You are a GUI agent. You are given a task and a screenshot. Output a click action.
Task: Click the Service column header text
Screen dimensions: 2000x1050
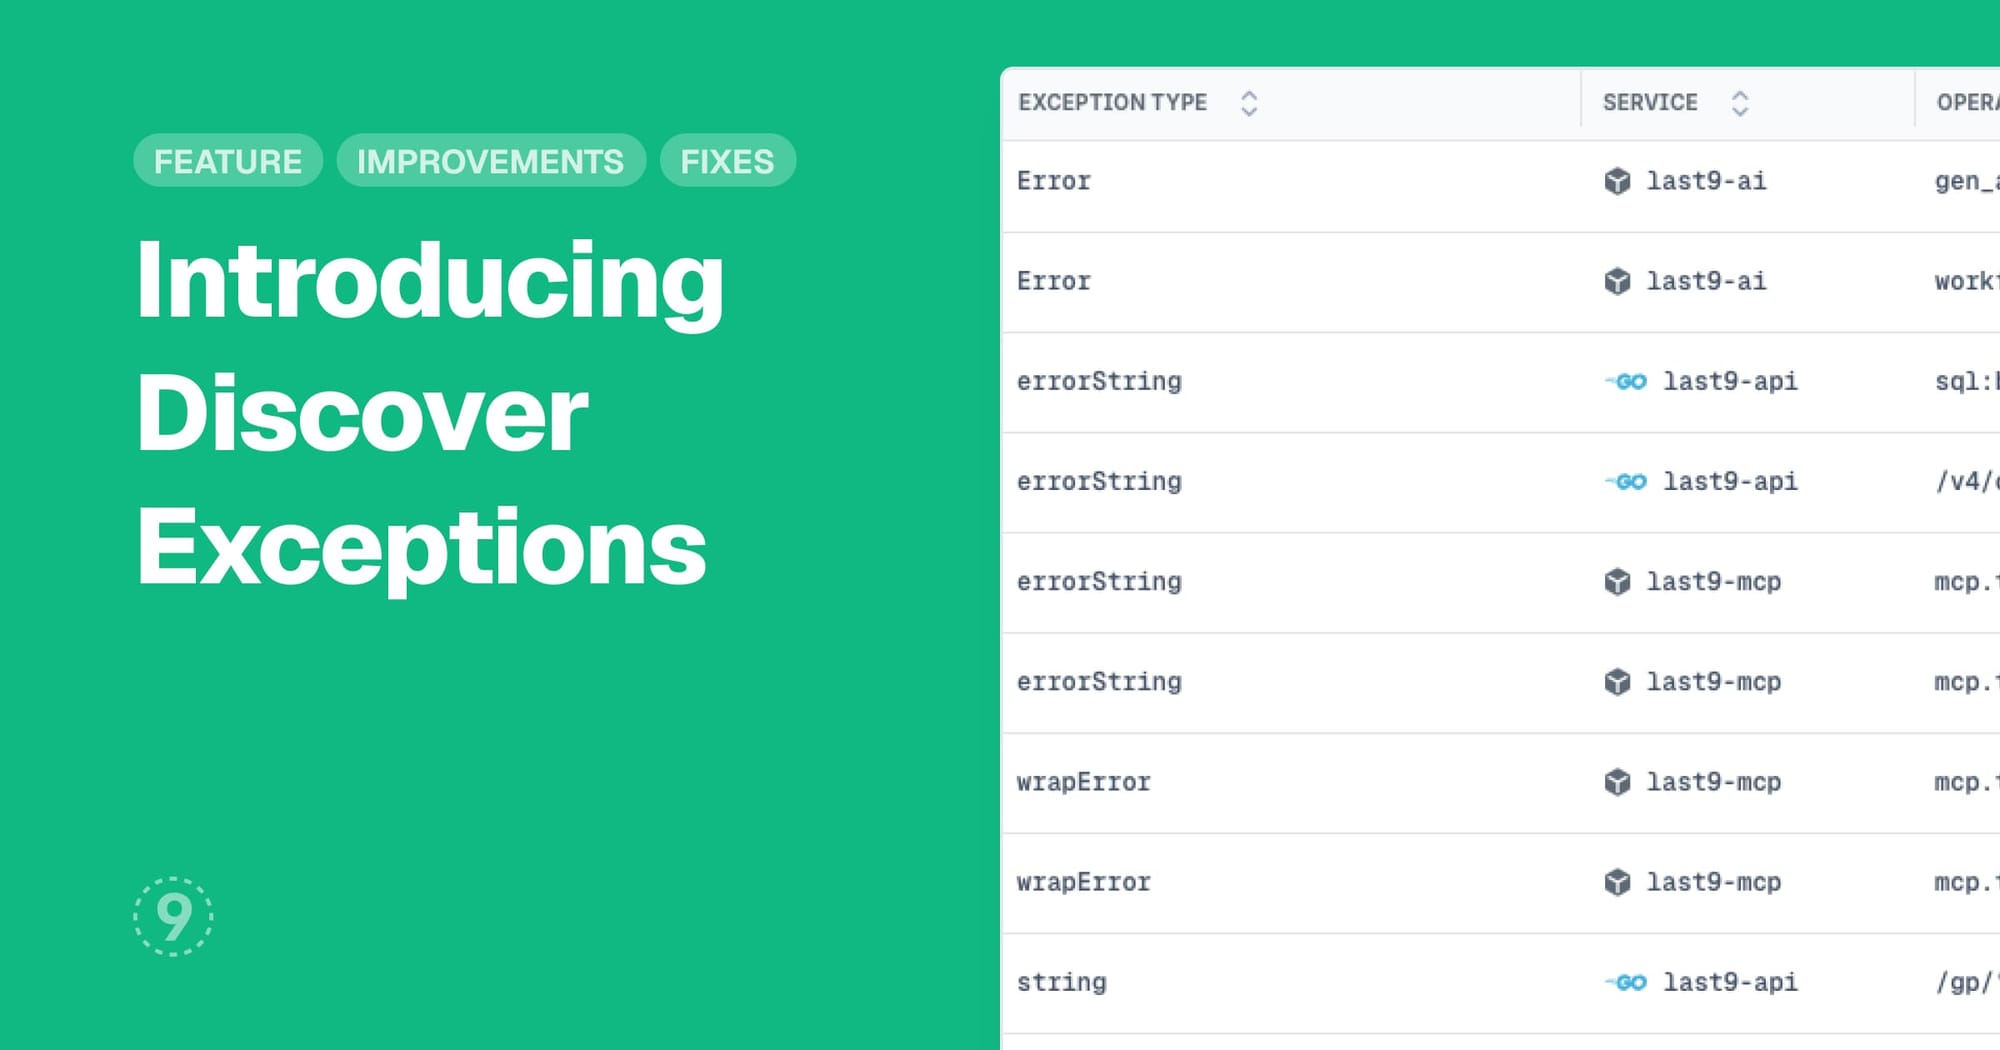click(1650, 102)
